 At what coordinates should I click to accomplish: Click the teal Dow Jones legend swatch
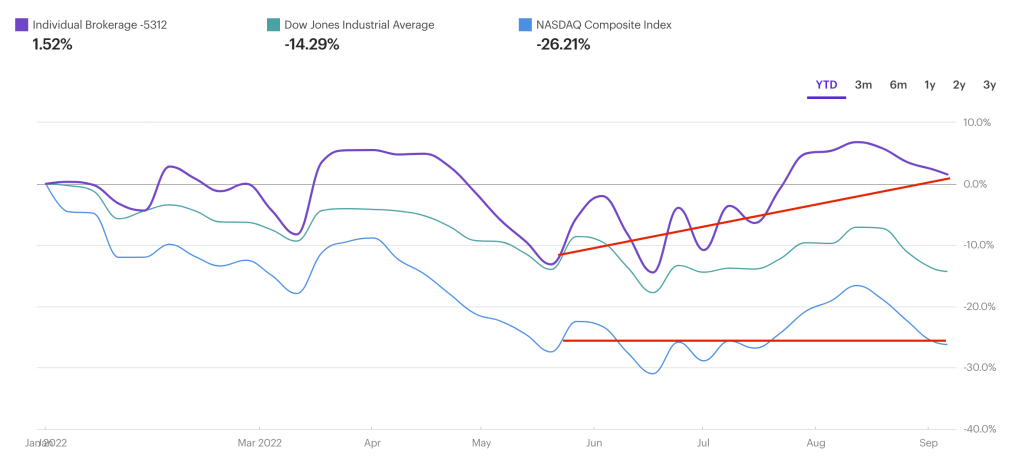[274, 24]
